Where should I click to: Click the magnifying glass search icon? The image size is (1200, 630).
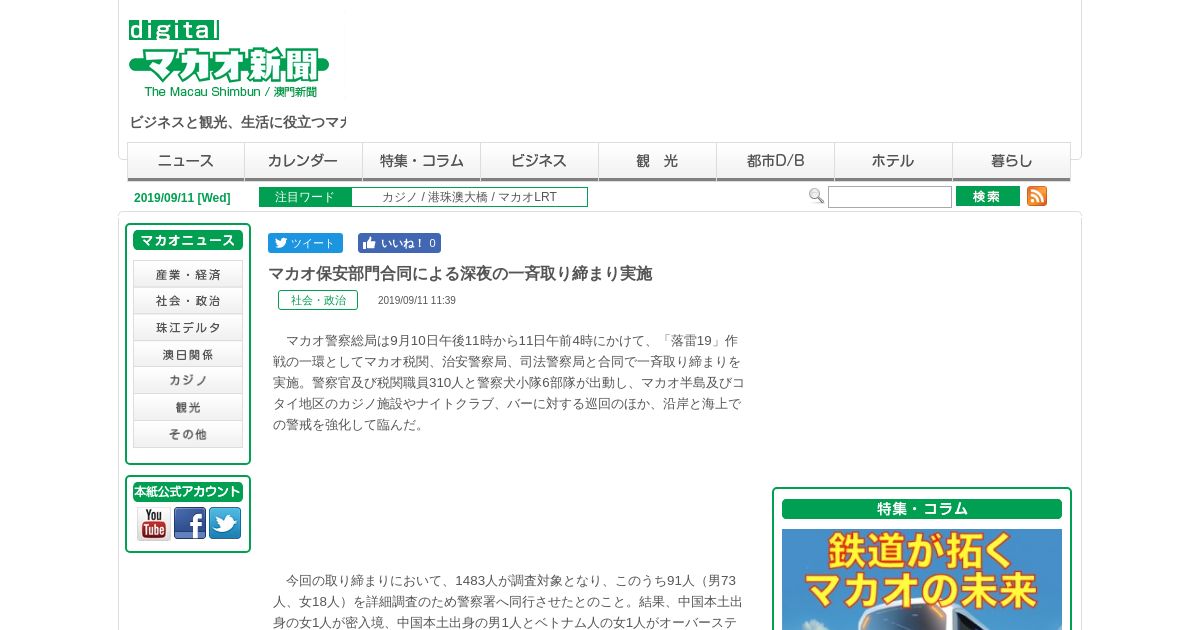pyautogui.click(x=816, y=196)
